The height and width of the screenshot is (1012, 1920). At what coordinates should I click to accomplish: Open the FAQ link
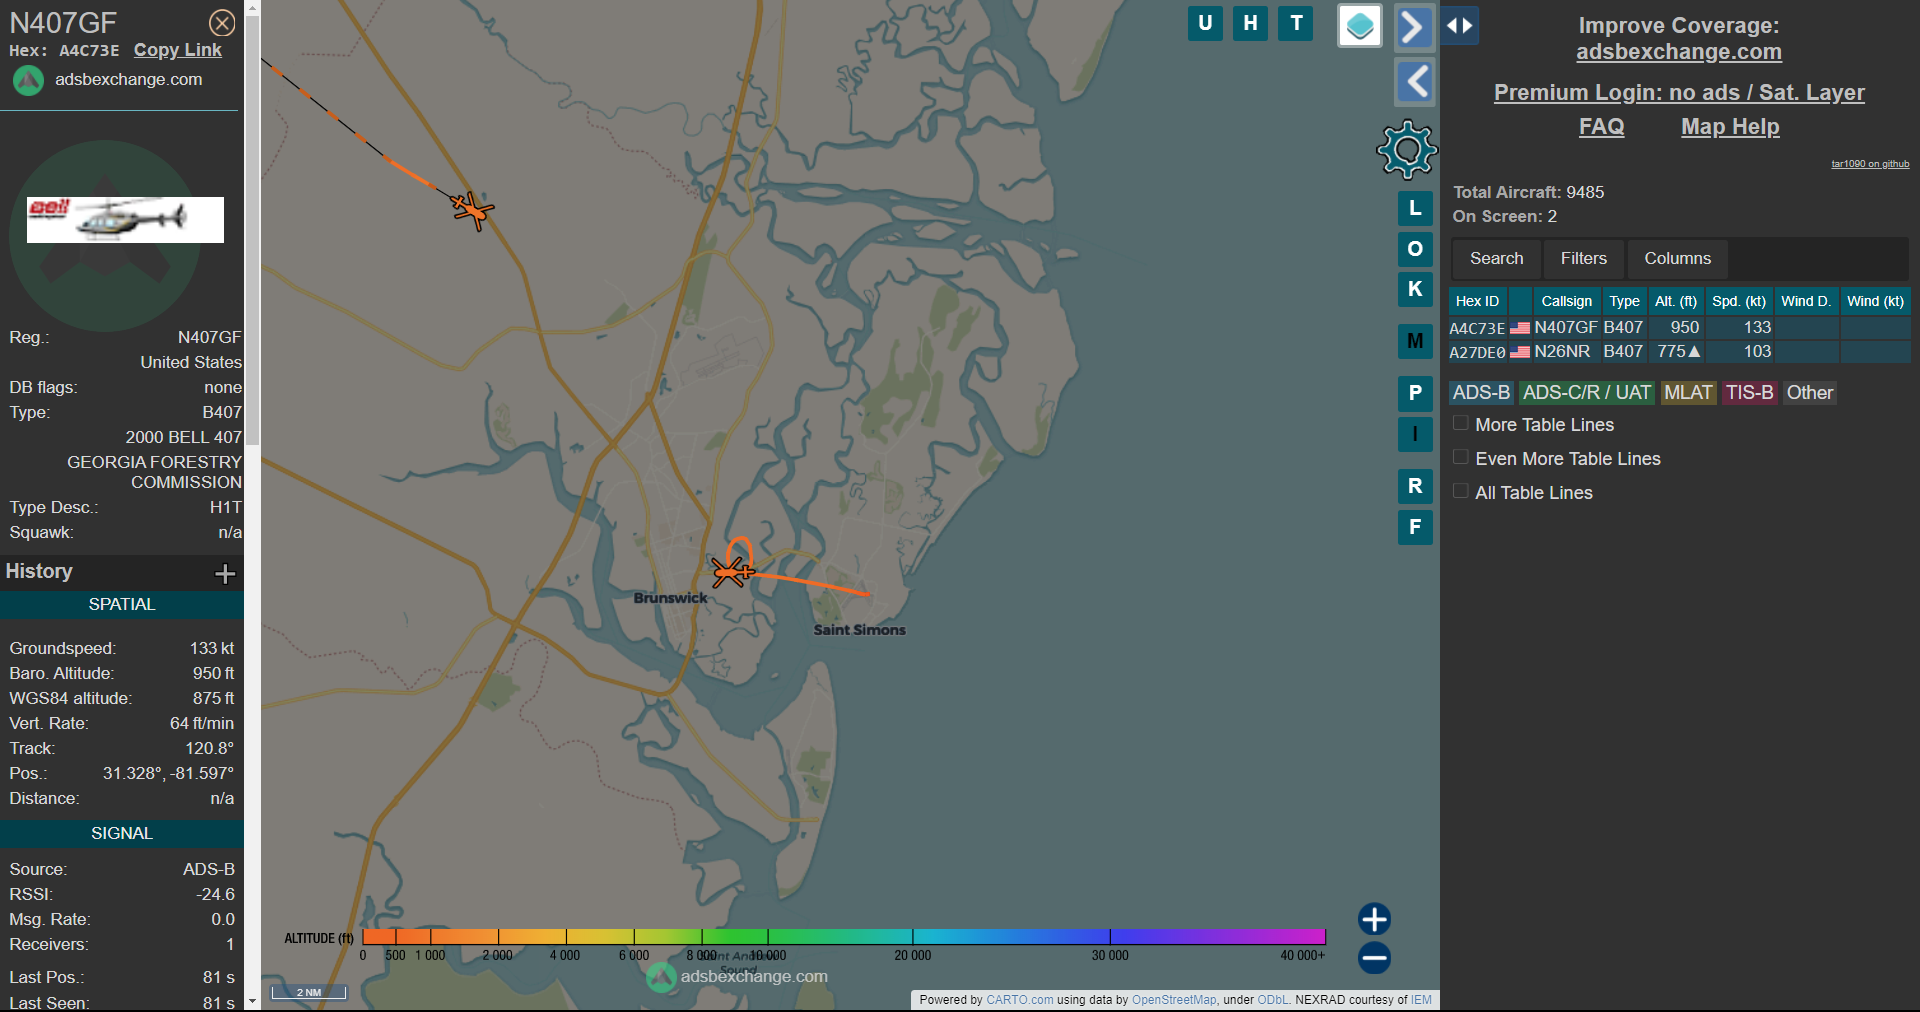[x=1601, y=127]
